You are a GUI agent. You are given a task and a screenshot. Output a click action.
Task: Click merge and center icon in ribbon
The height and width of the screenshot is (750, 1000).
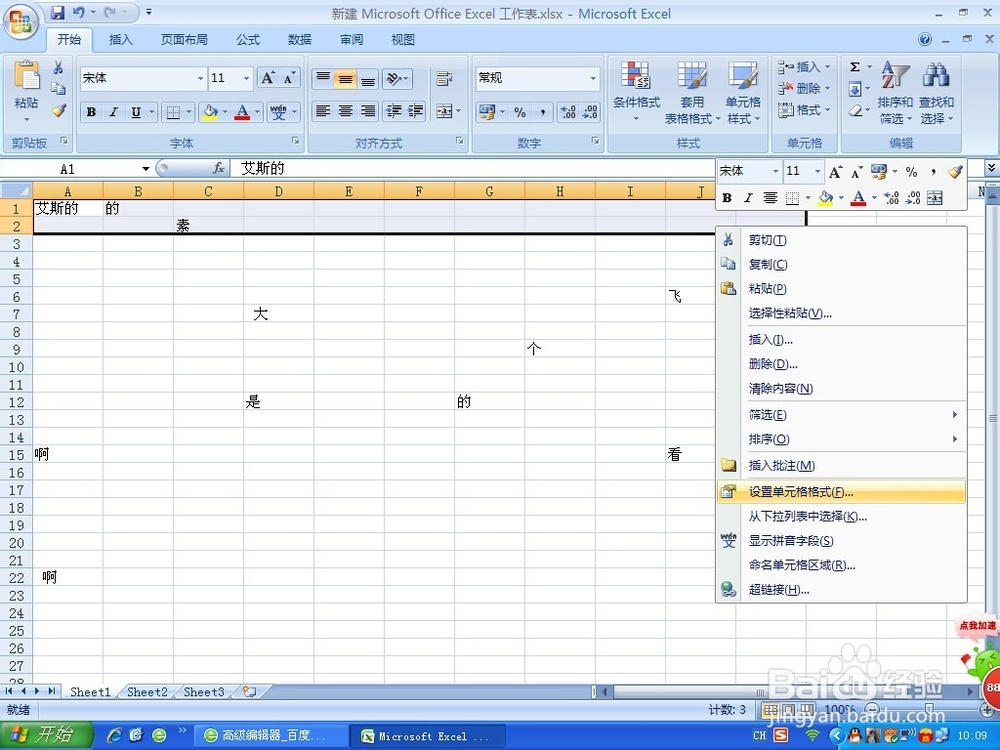(x=444, y=111)
